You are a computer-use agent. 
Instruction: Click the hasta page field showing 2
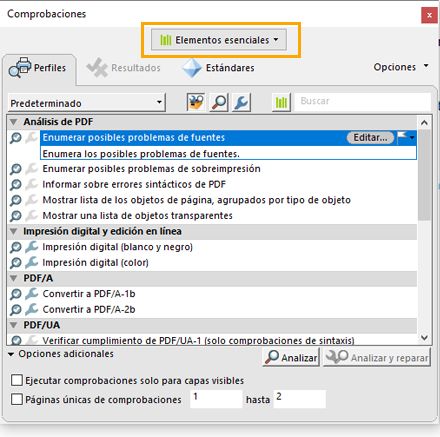pyautogui.click(x=299, y=399)
